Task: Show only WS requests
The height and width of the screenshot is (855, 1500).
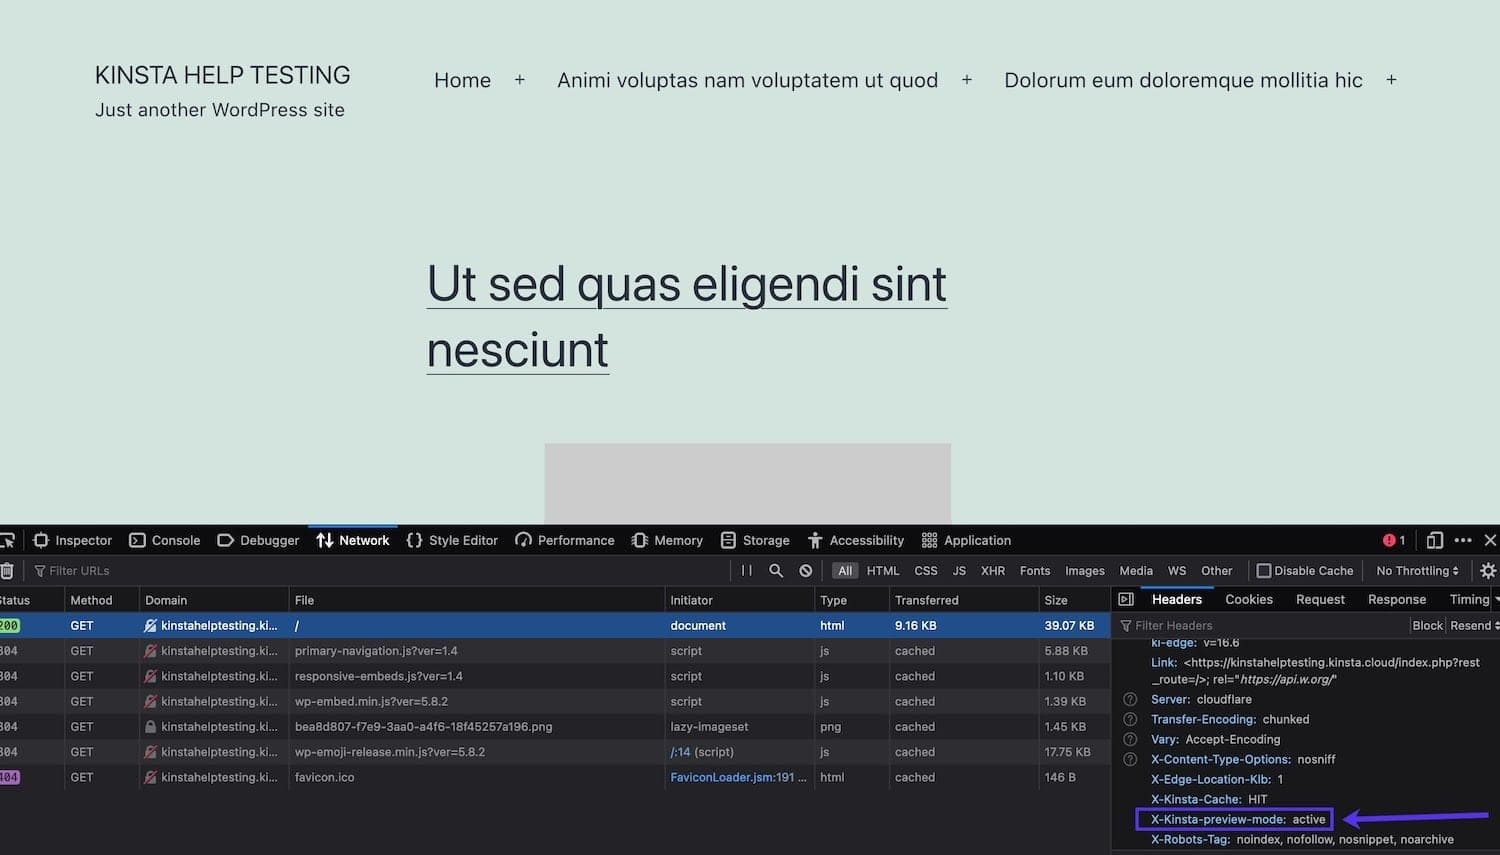Action: click(x=1176, y=570)
